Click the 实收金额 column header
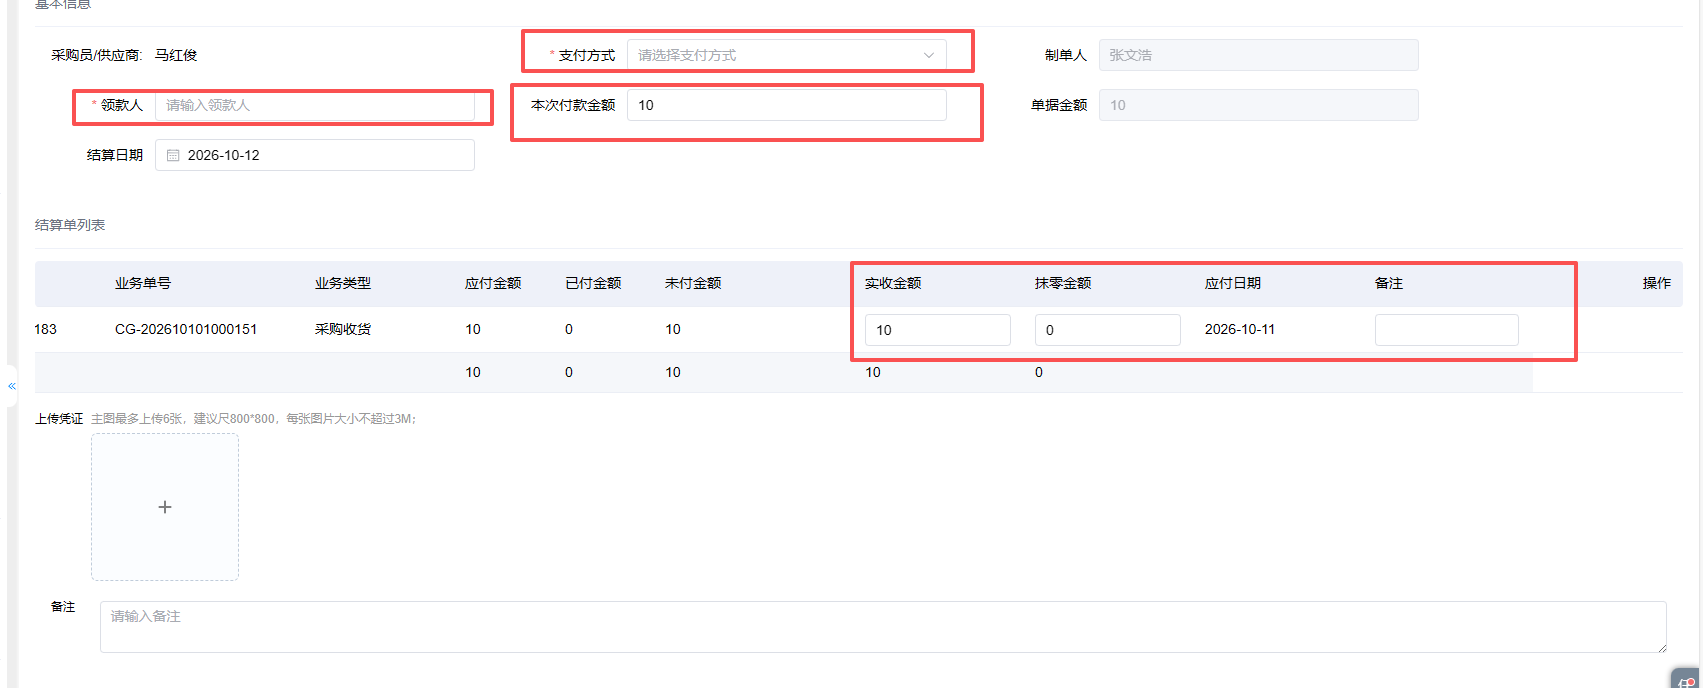 click(x=893, y=283)
